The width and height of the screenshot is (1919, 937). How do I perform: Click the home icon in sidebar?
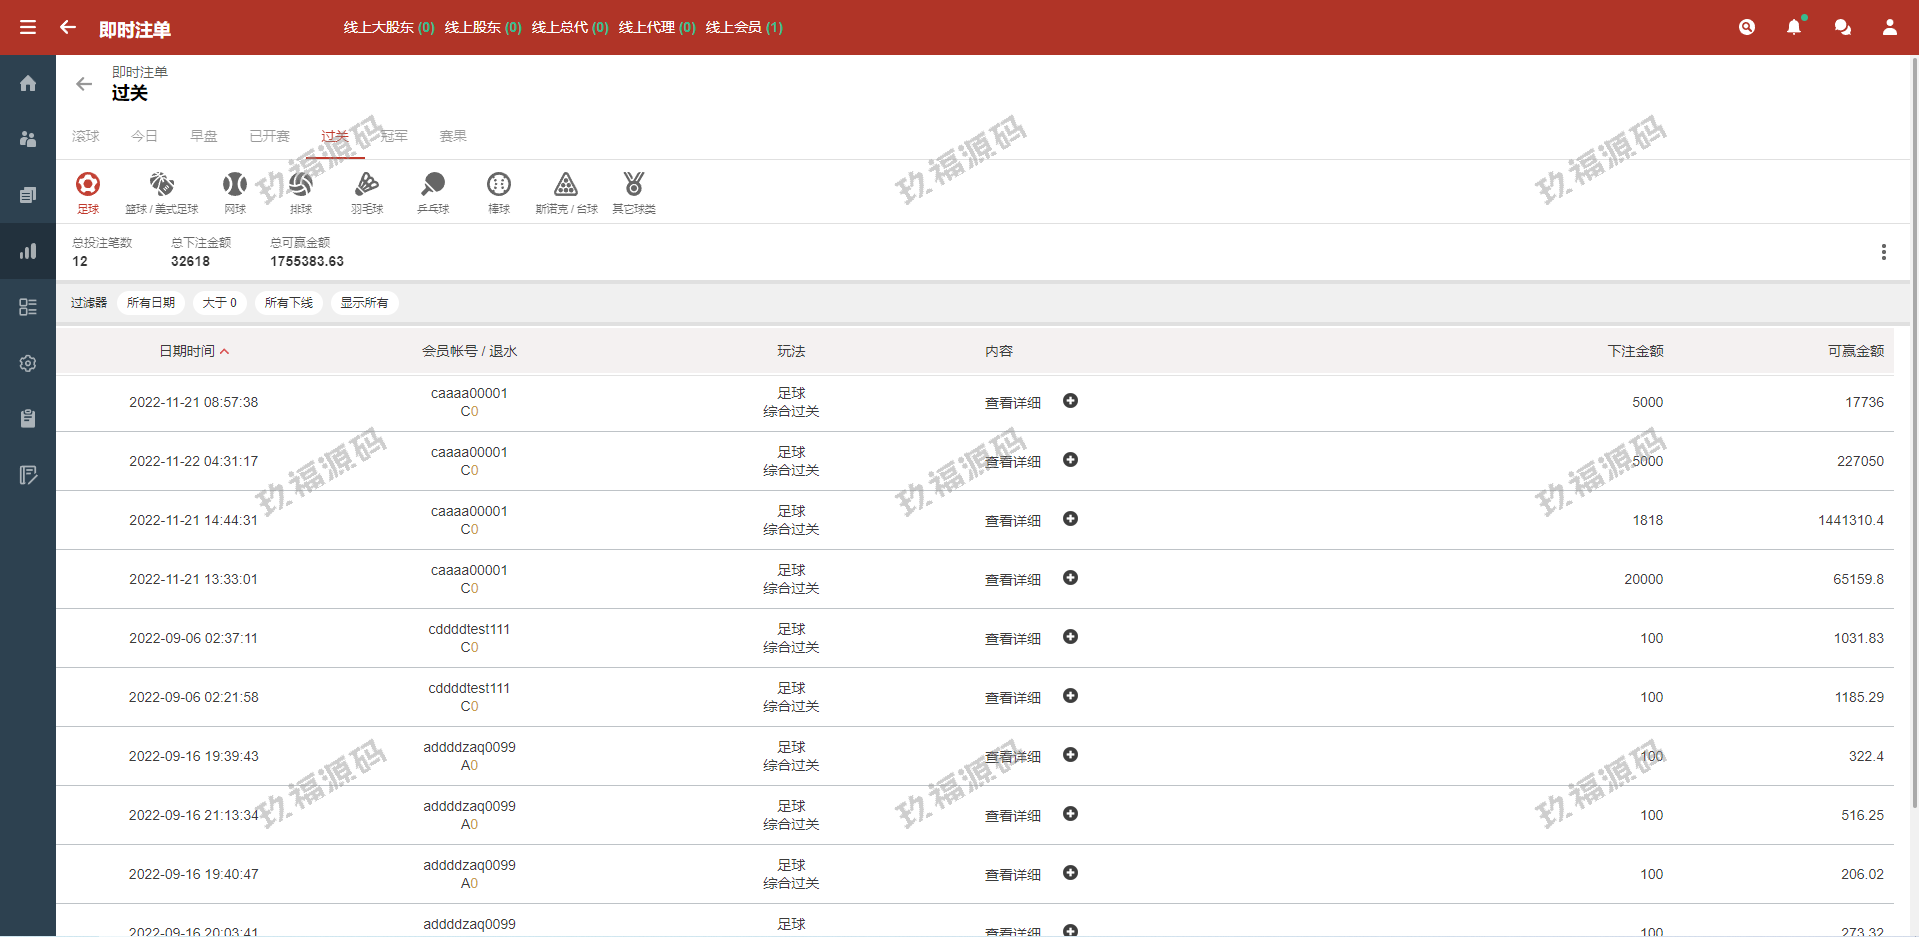point(28,83)
